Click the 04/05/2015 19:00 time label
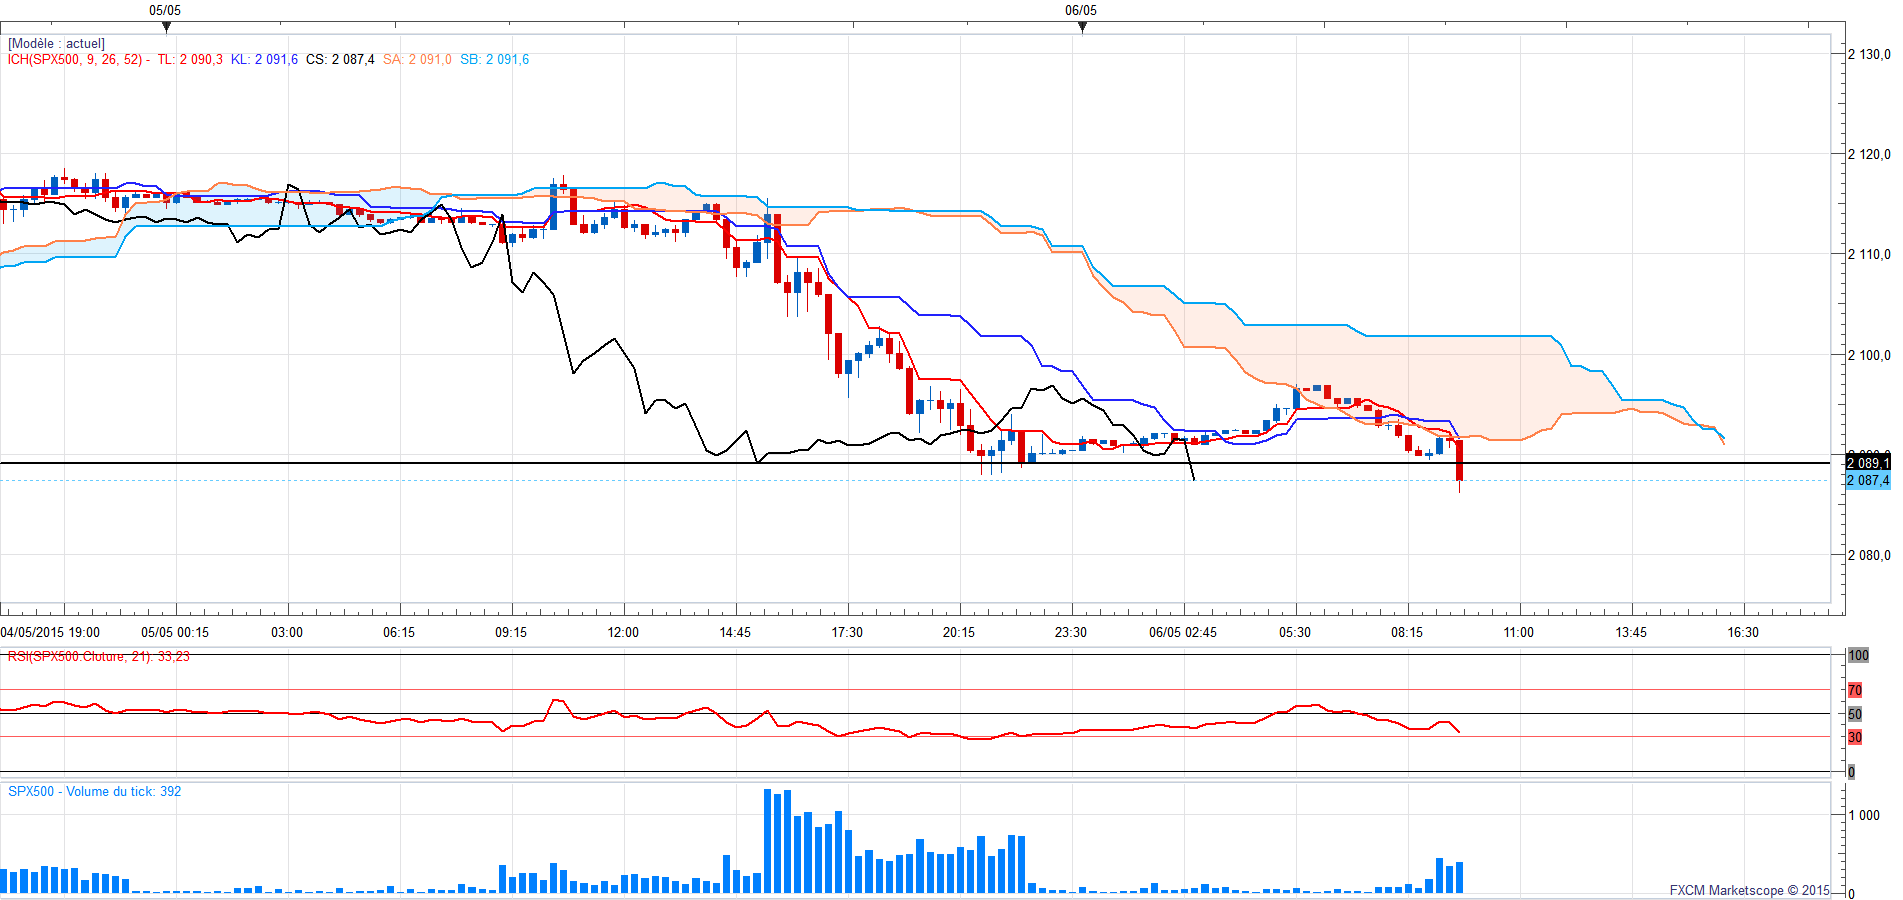 click(50, 632)
